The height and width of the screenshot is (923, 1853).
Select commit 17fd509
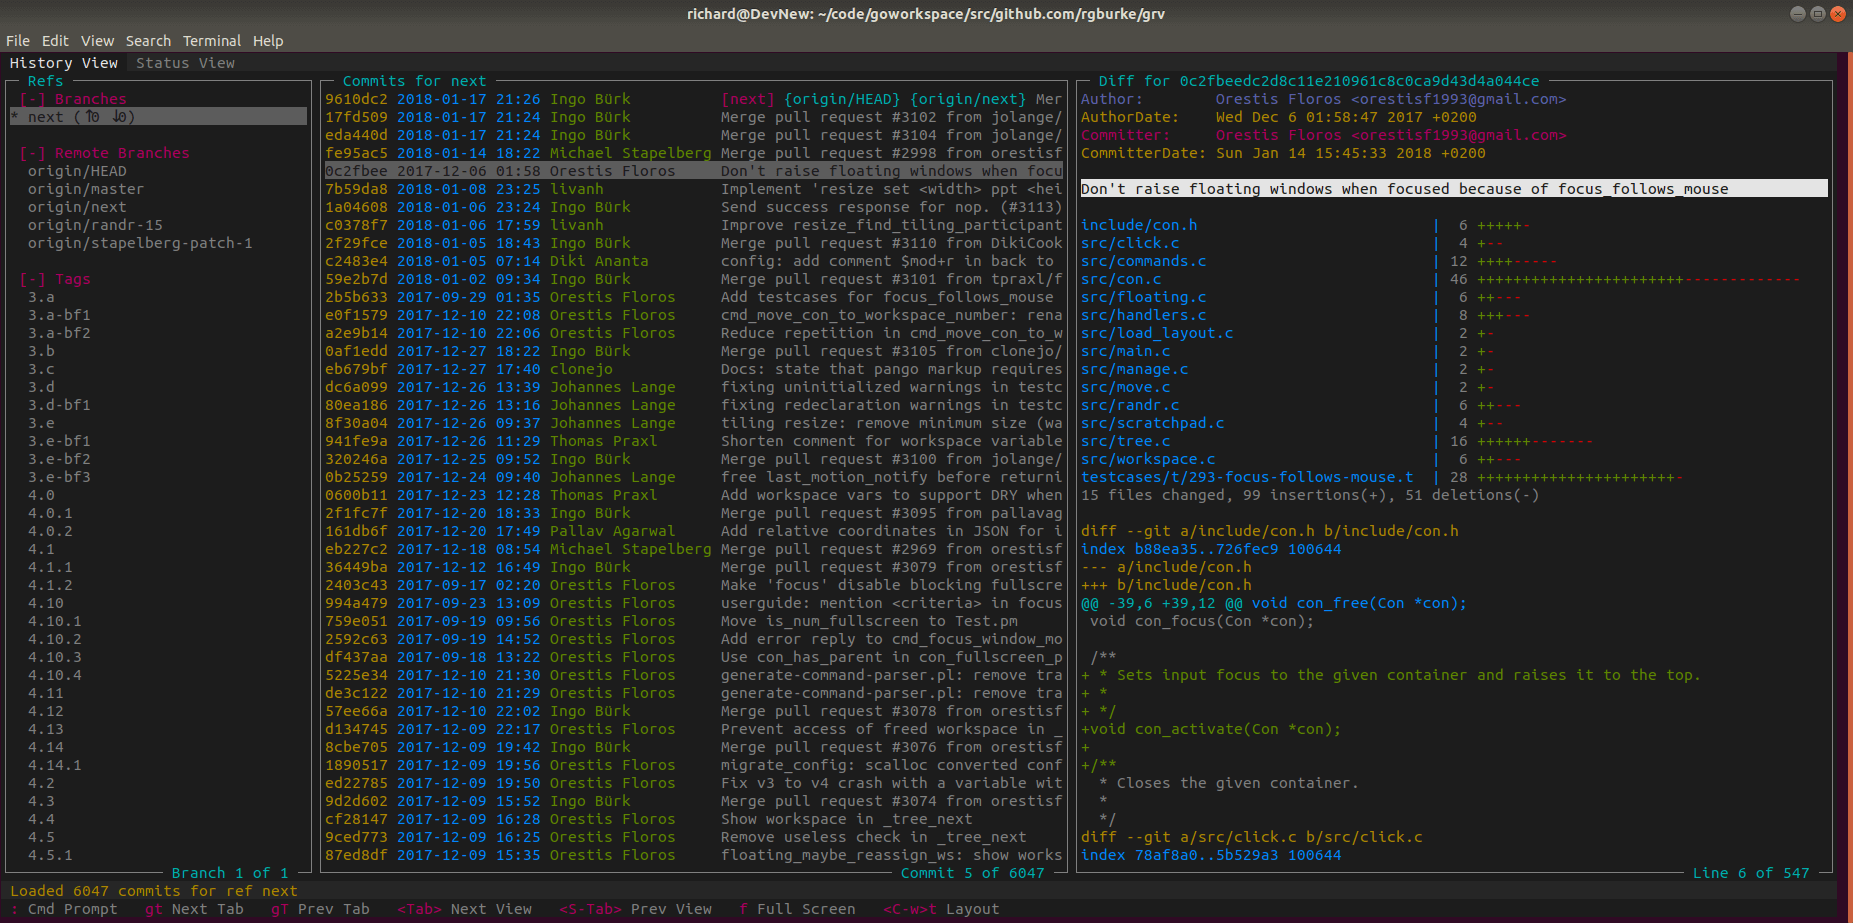(x=693, y=117)
